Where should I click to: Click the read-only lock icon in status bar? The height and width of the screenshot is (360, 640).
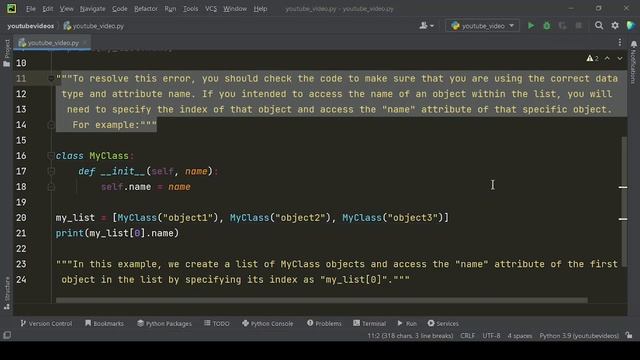click(629, 336)
